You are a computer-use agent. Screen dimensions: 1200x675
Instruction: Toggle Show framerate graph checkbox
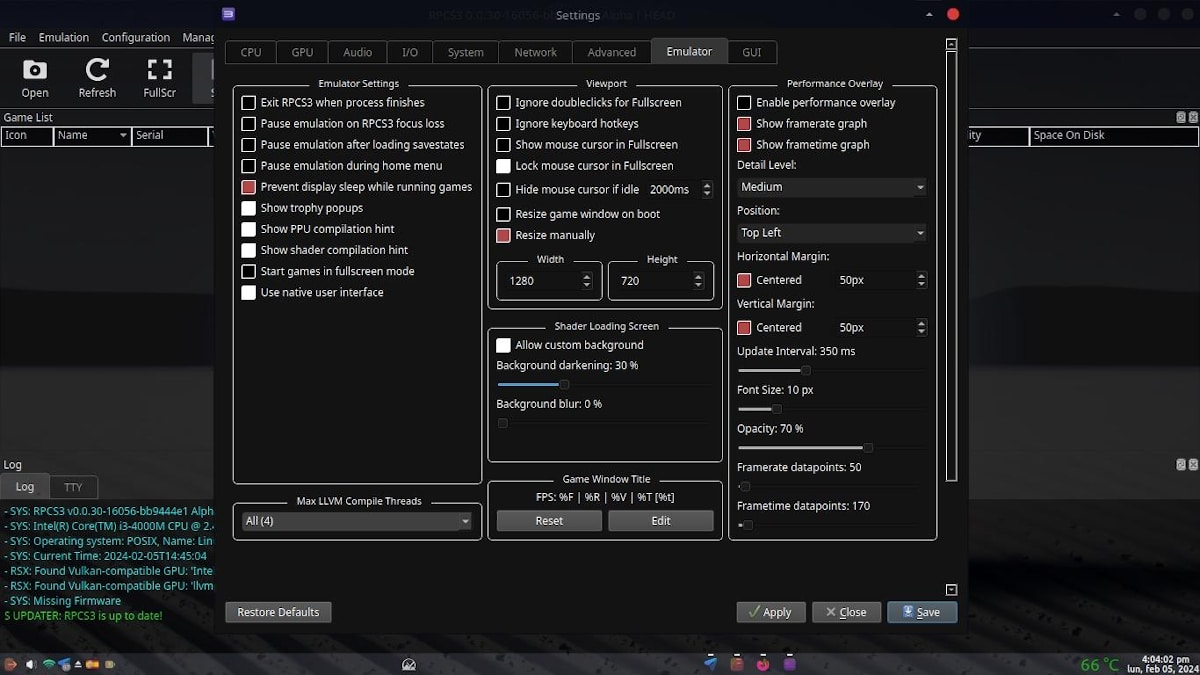tap(744, 124)
